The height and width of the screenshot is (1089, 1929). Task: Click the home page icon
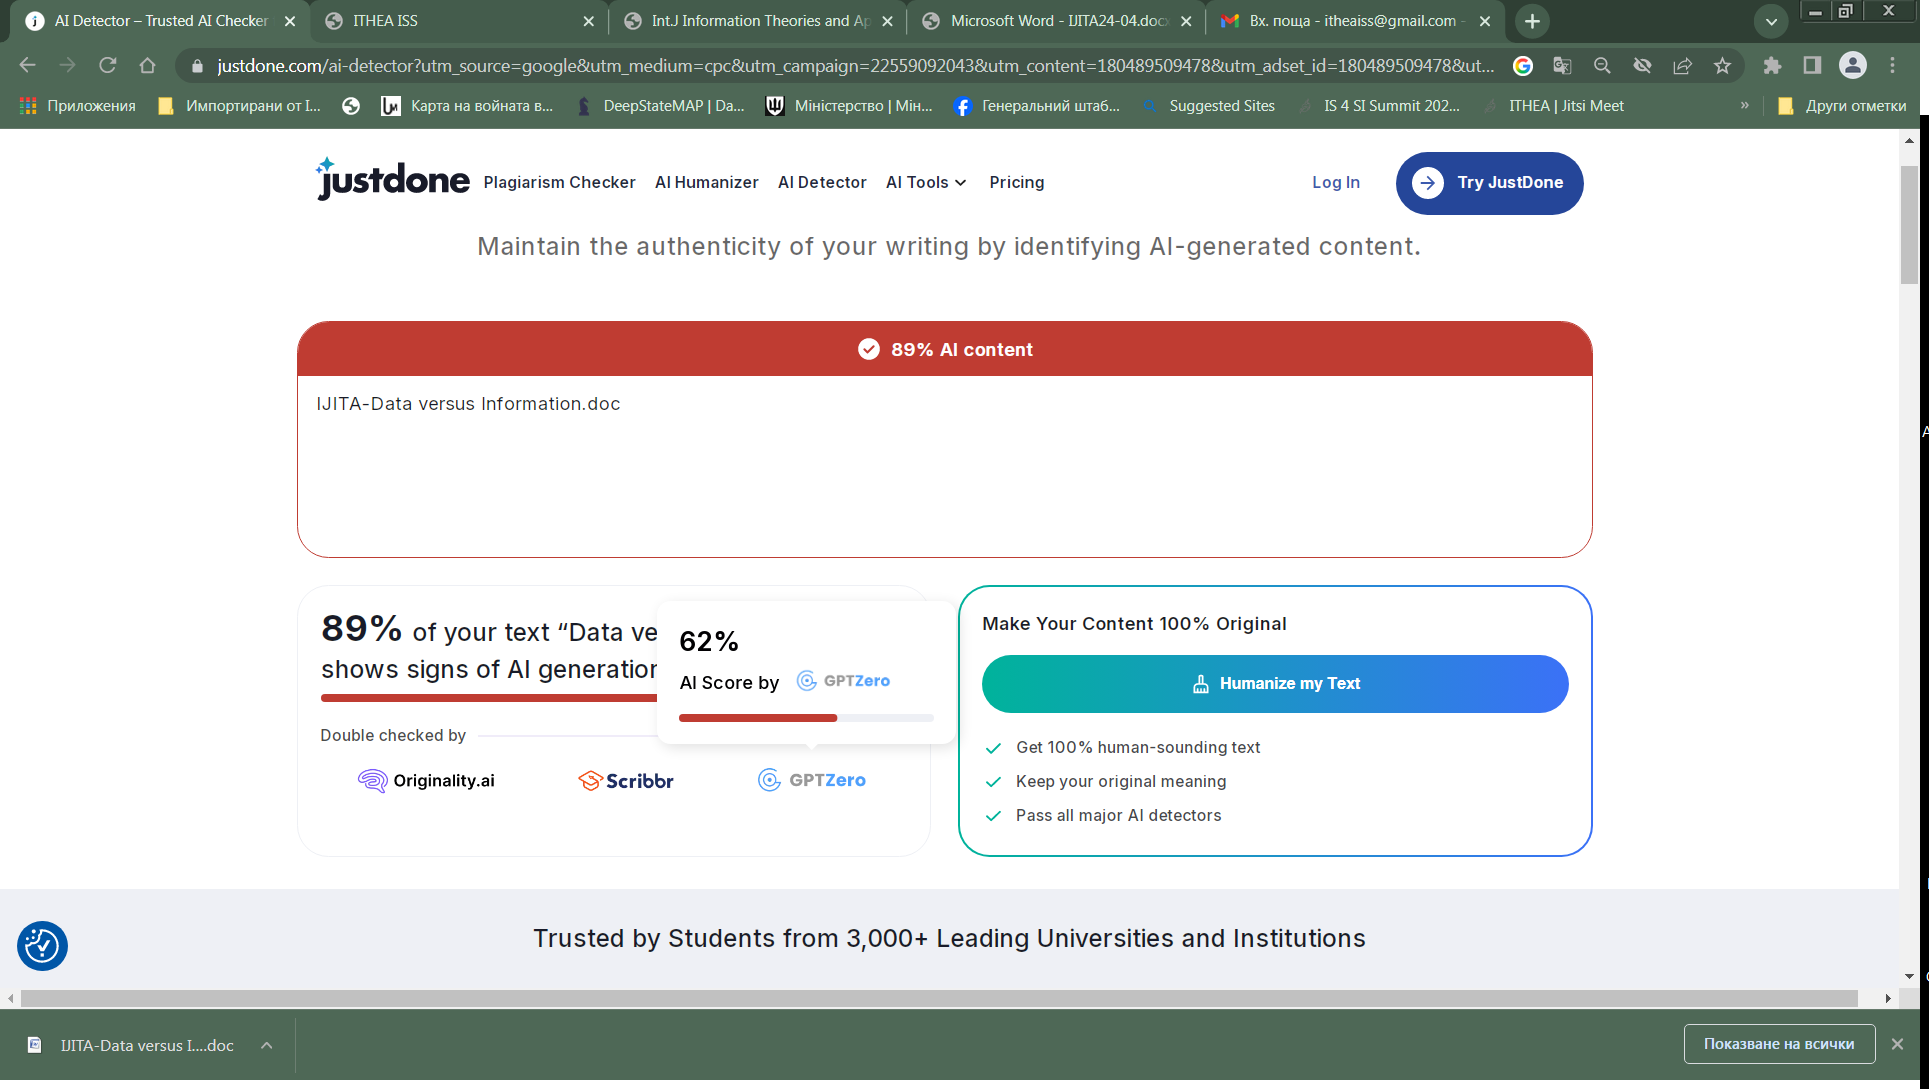(147, 66)
